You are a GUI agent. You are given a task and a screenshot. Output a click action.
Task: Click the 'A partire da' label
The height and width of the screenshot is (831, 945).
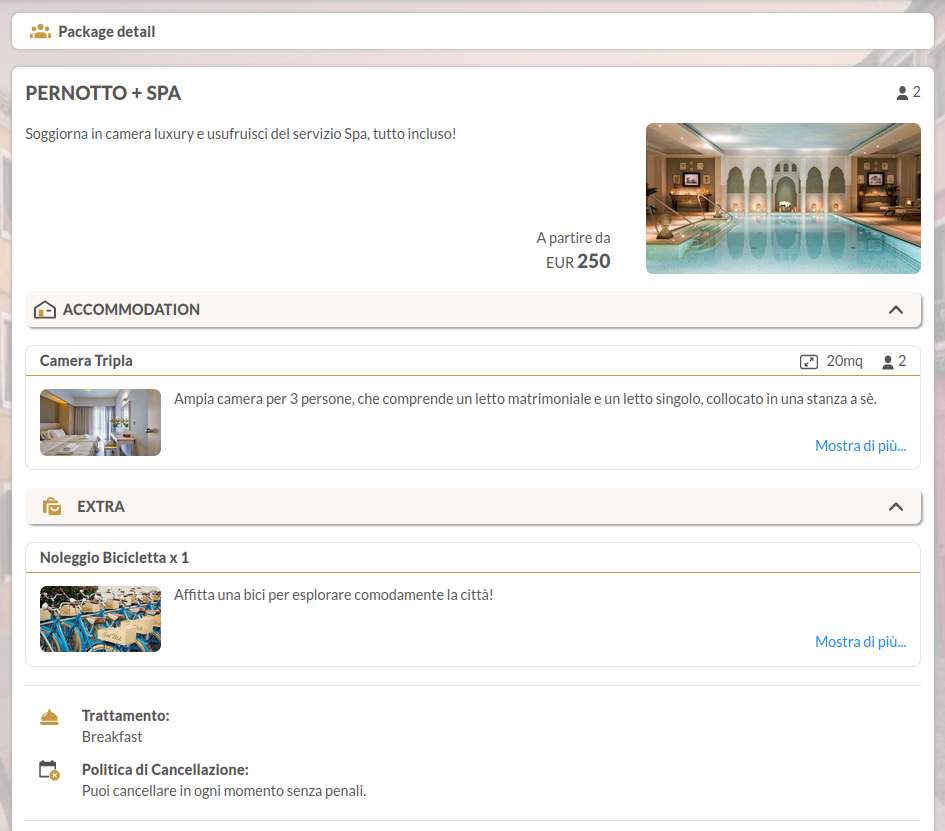(x=573, y=238)
